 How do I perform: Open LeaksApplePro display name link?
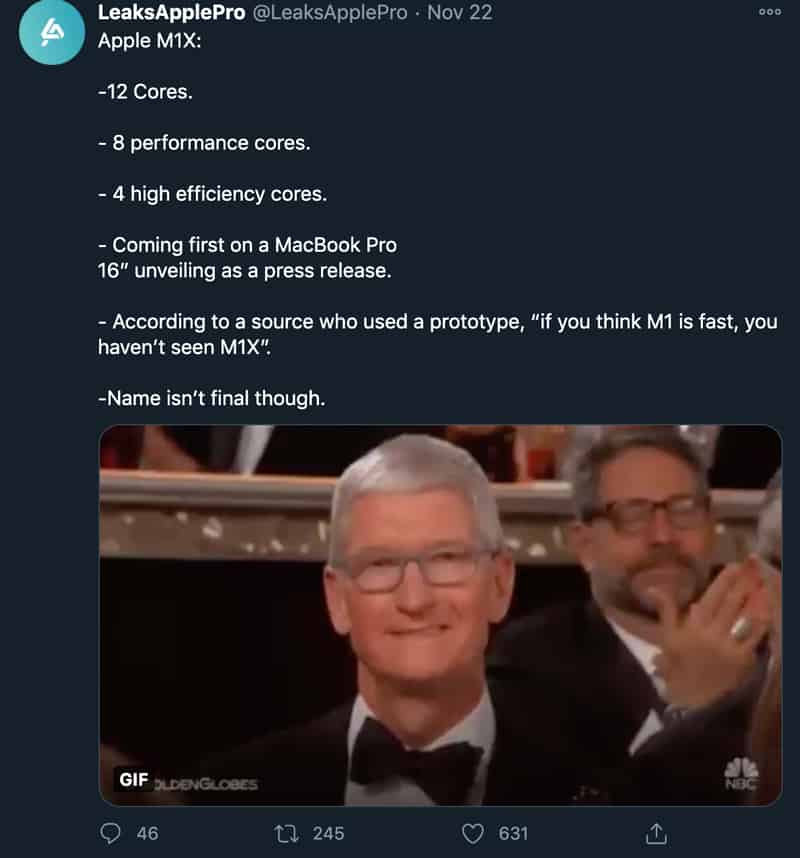click(171, 13)
